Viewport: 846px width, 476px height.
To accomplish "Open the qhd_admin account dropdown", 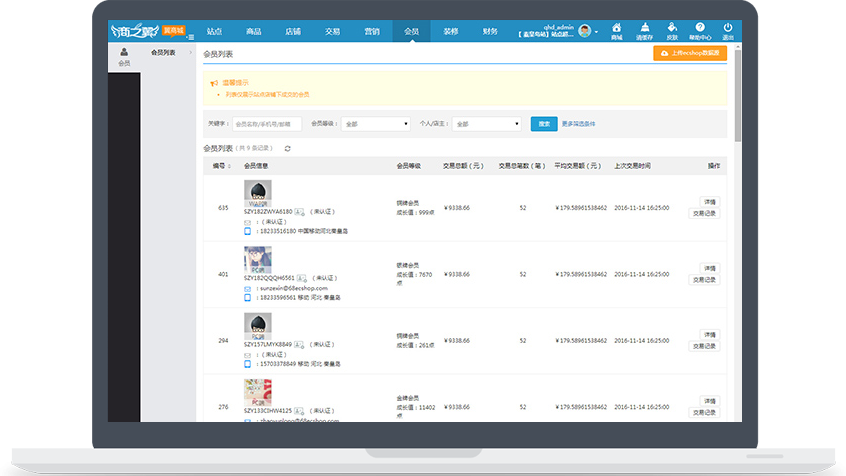I will (596, 31).
